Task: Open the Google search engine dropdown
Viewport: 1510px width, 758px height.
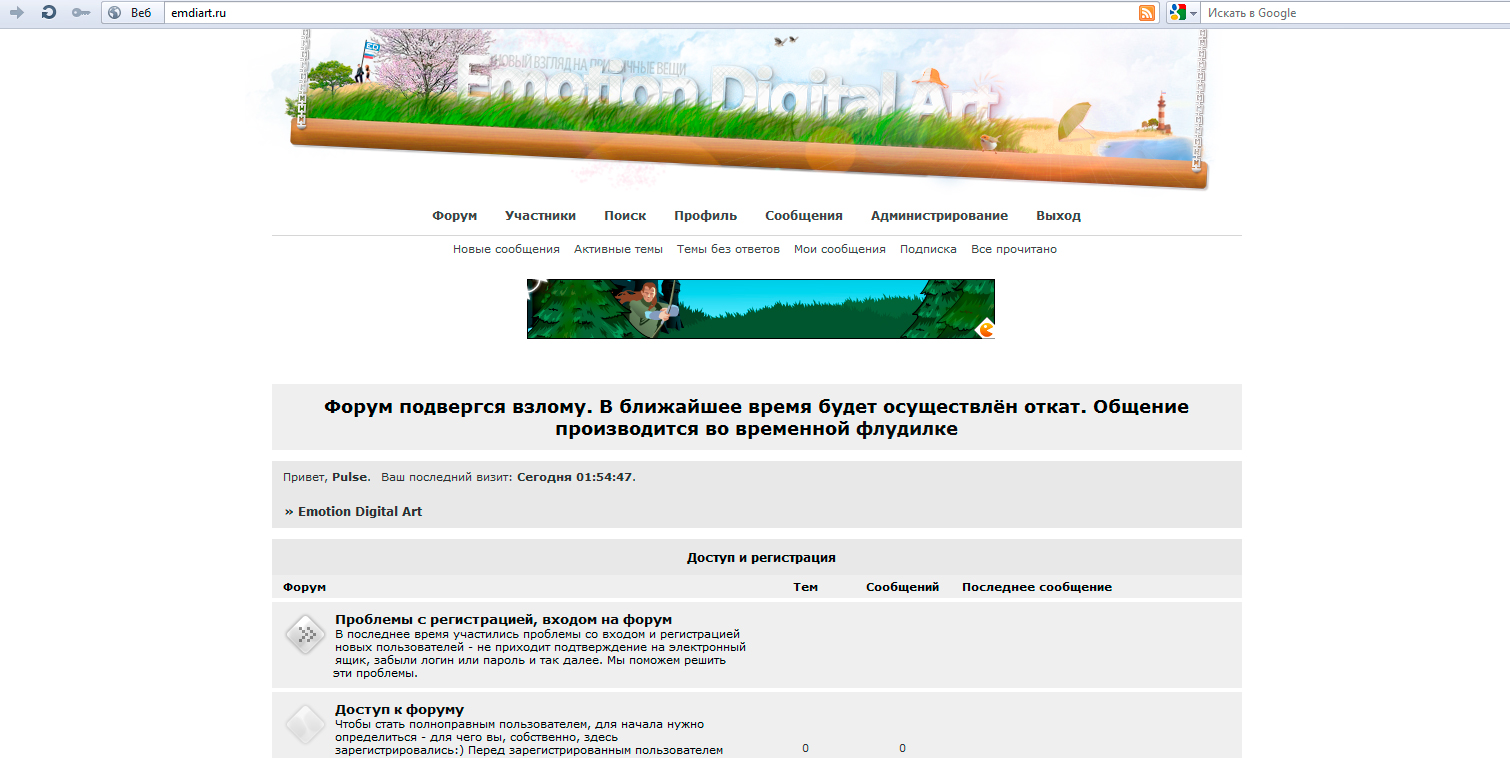Action: tap(1183, 13)
